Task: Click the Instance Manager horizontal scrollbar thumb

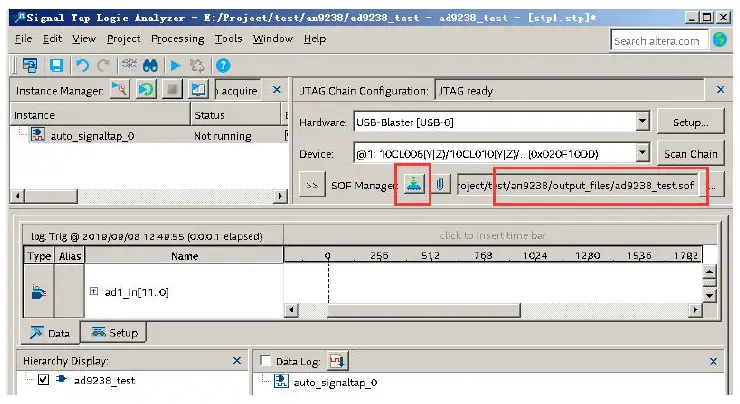Action: pyautogui.click(x=51, y=195)
